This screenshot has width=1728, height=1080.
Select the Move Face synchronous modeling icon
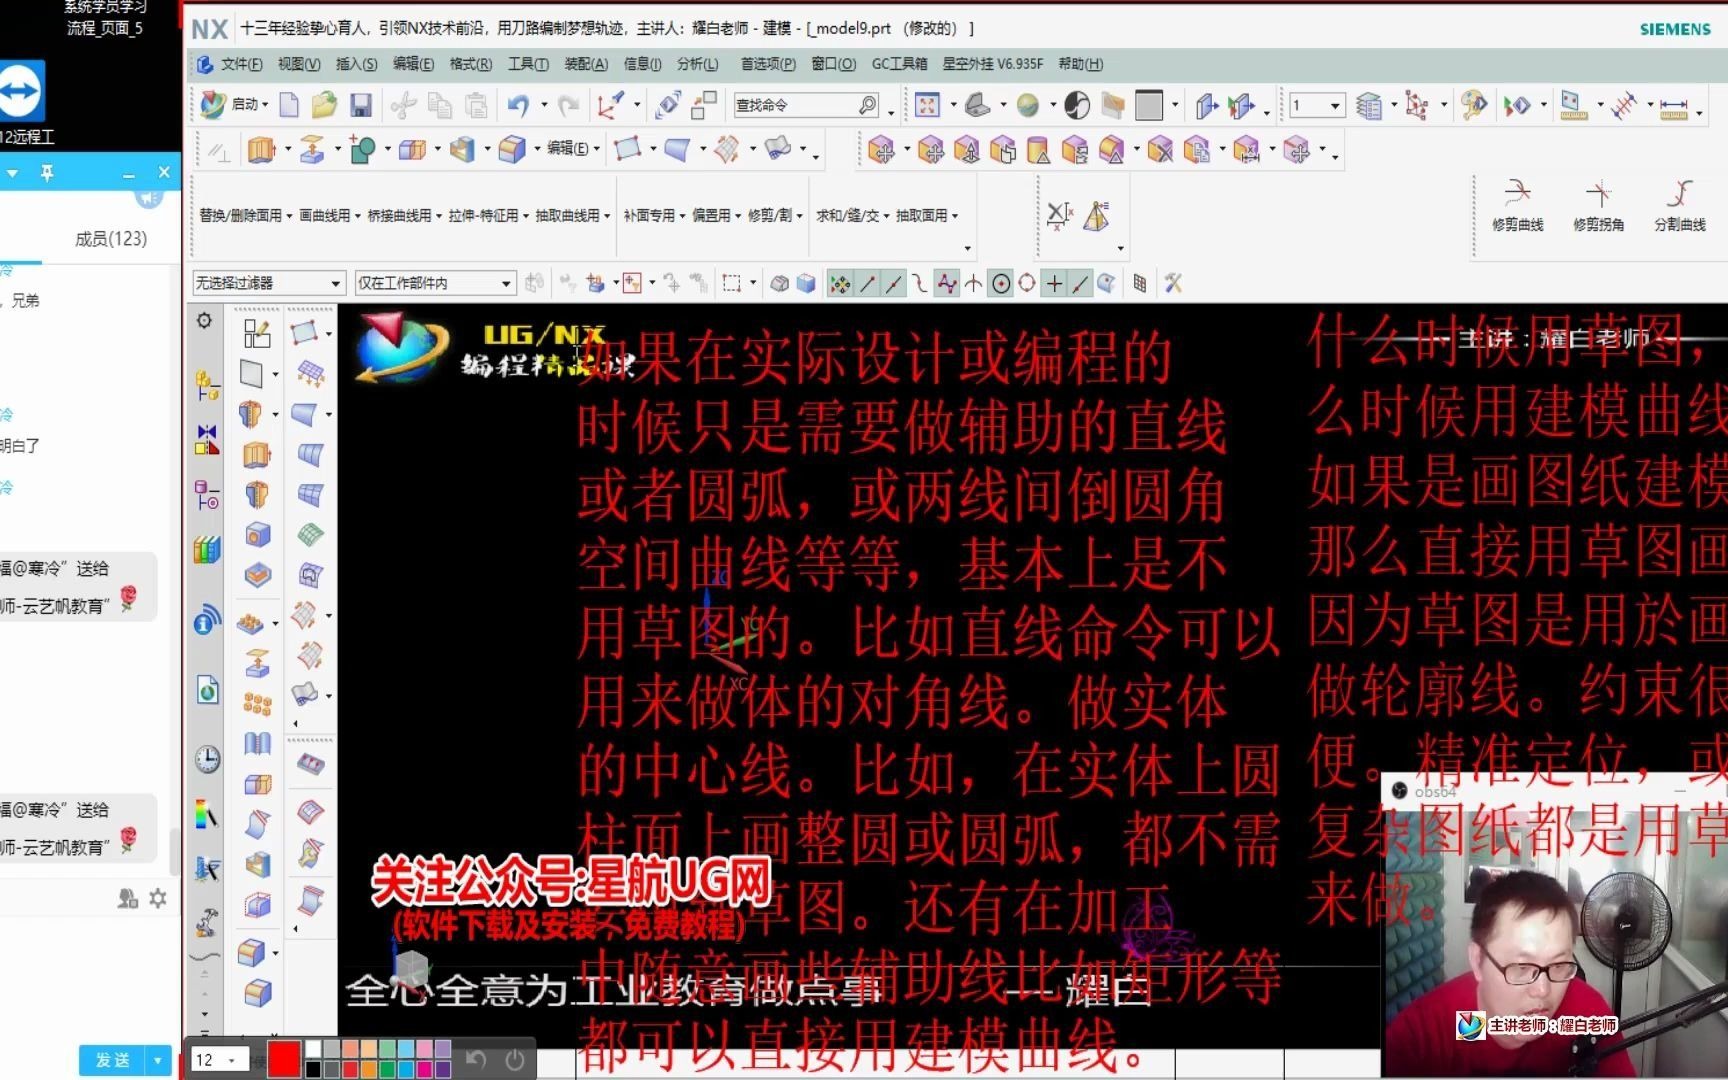(x=881, y=151)
